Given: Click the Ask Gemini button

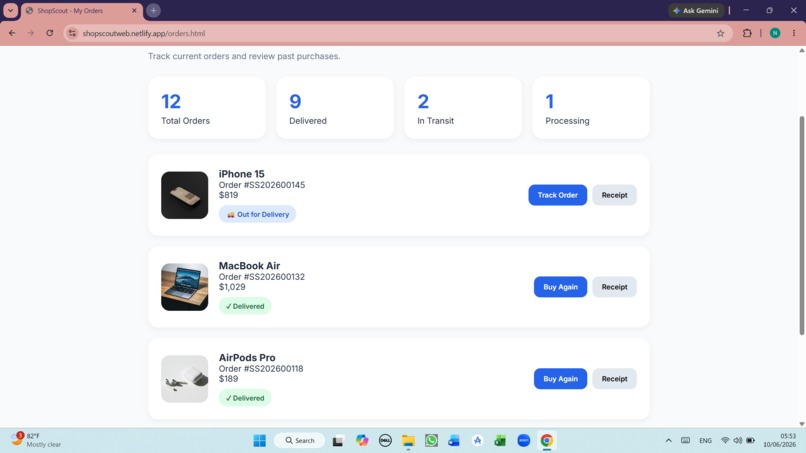Looking at the screenshot, I should [696, 10].
